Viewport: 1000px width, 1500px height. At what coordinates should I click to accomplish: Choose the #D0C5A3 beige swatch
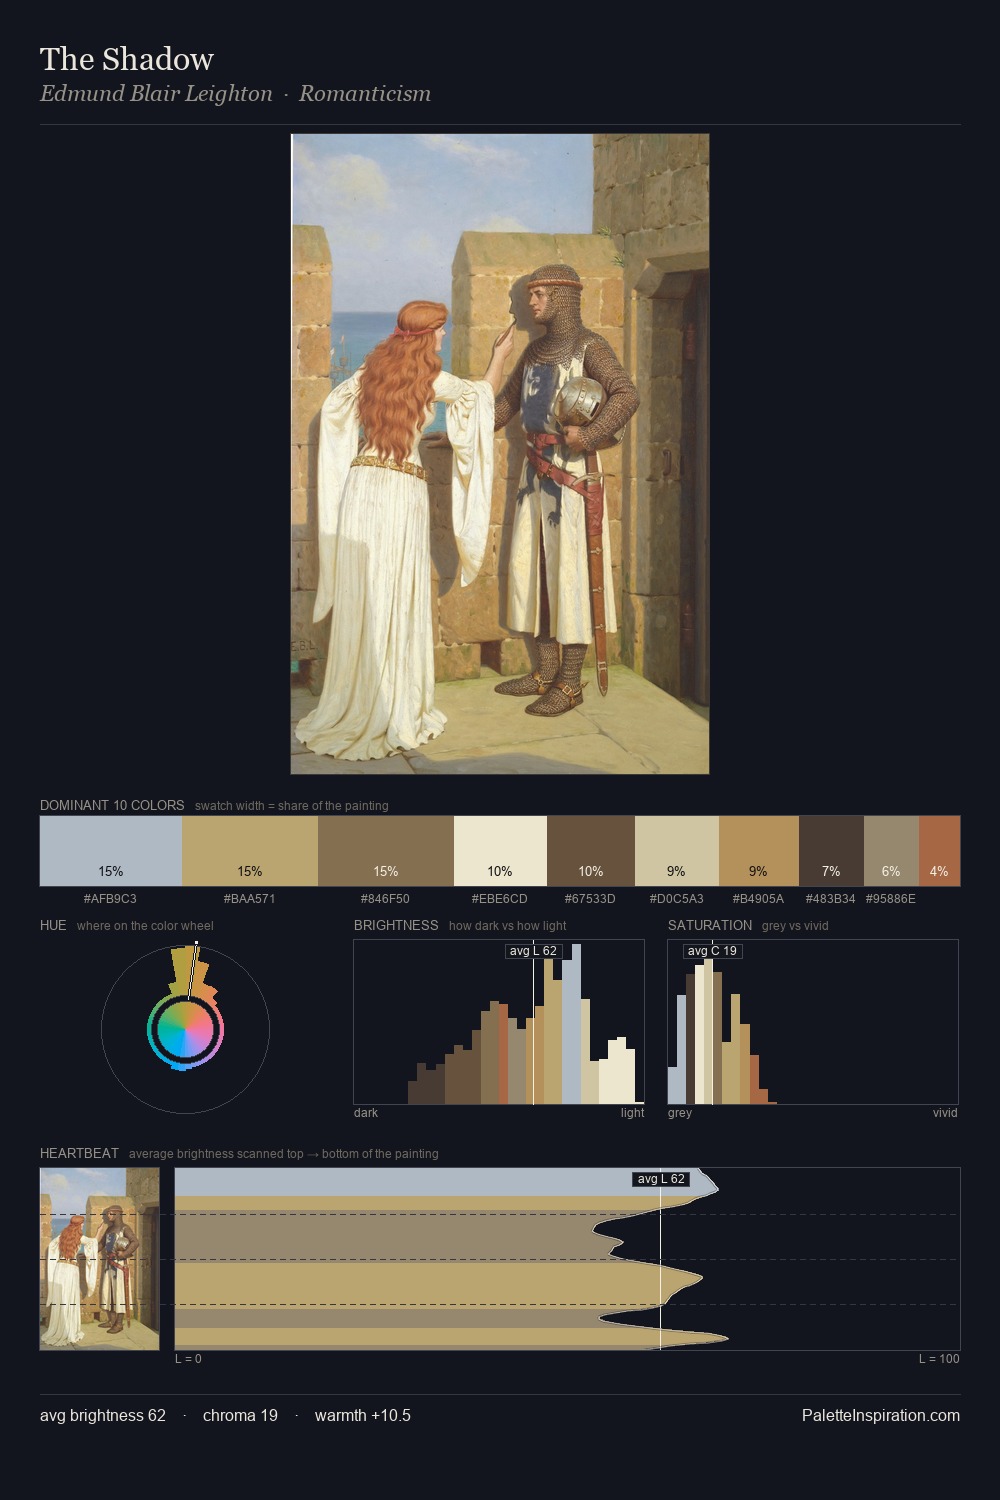point(677,851)
